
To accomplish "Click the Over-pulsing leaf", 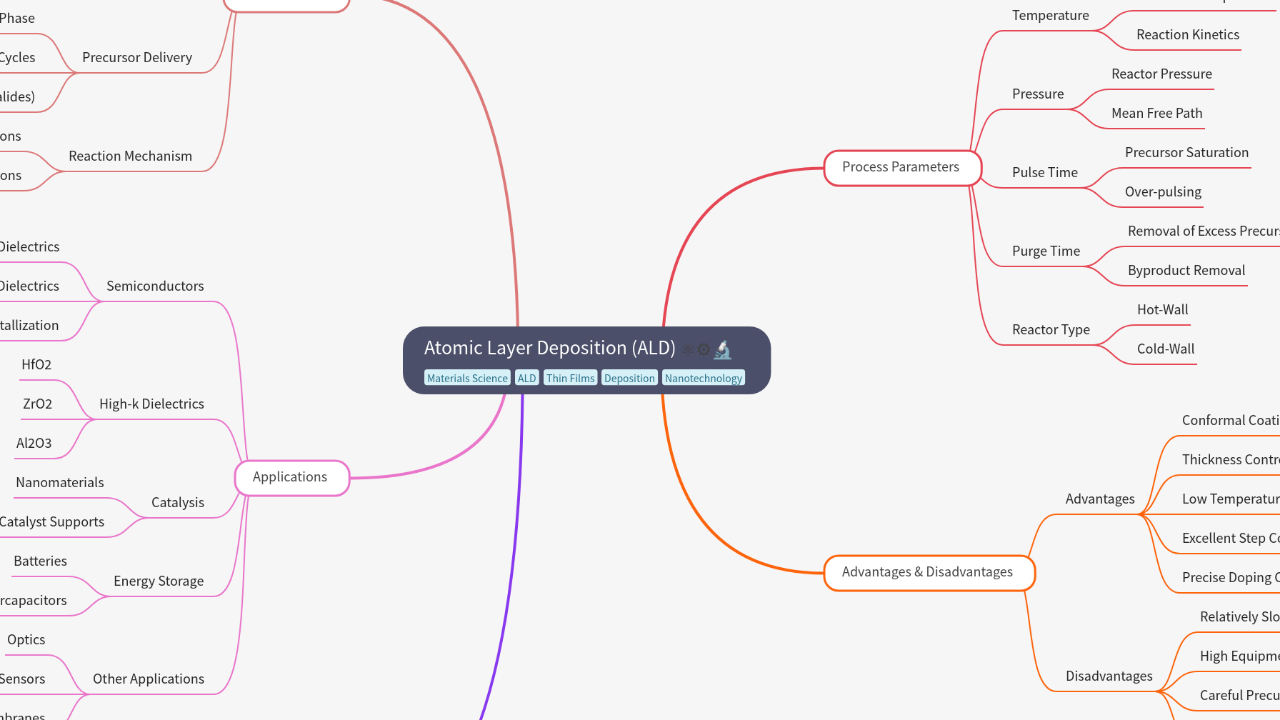I will (1163, 191).
